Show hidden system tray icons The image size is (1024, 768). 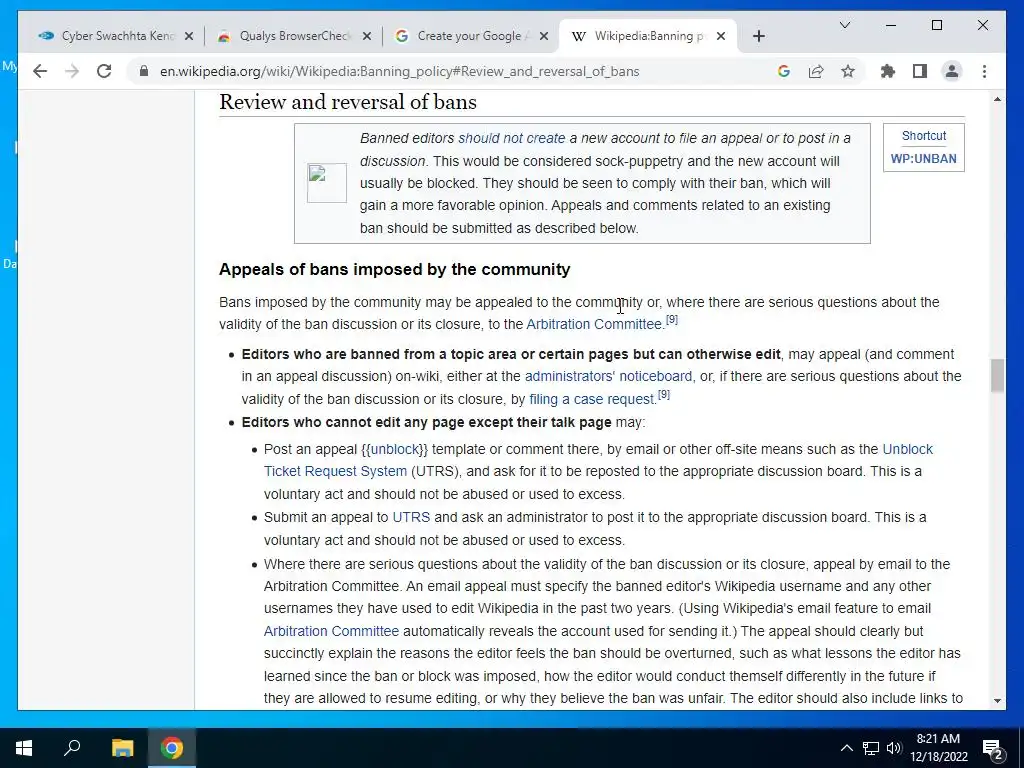[846, 748]
